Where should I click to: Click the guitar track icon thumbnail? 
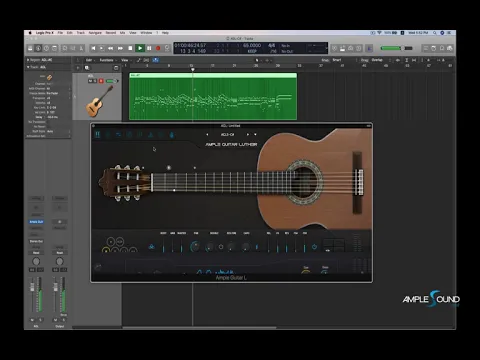(x=99, y=101)
